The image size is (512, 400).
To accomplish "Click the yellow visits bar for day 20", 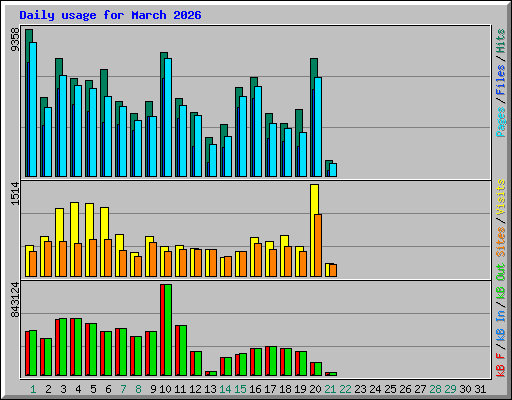I will point(314,230).
